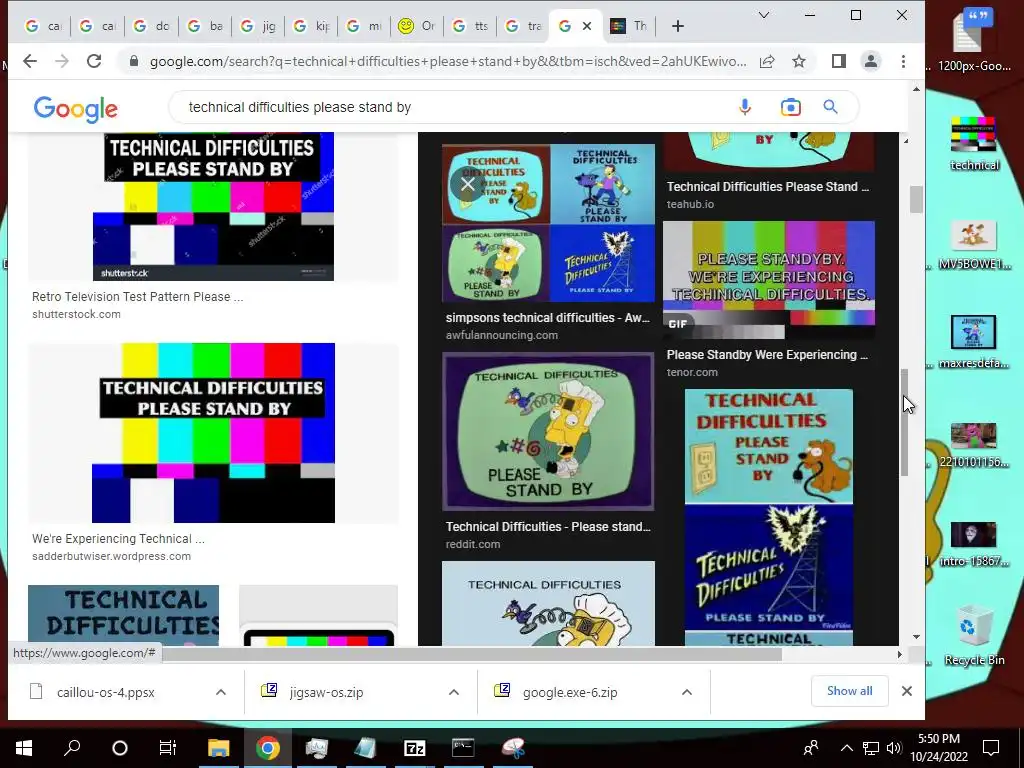Viewport: 1024px width, 768px height.
Task: Open the volume control in system tray
Action: [x=894, y=748]
